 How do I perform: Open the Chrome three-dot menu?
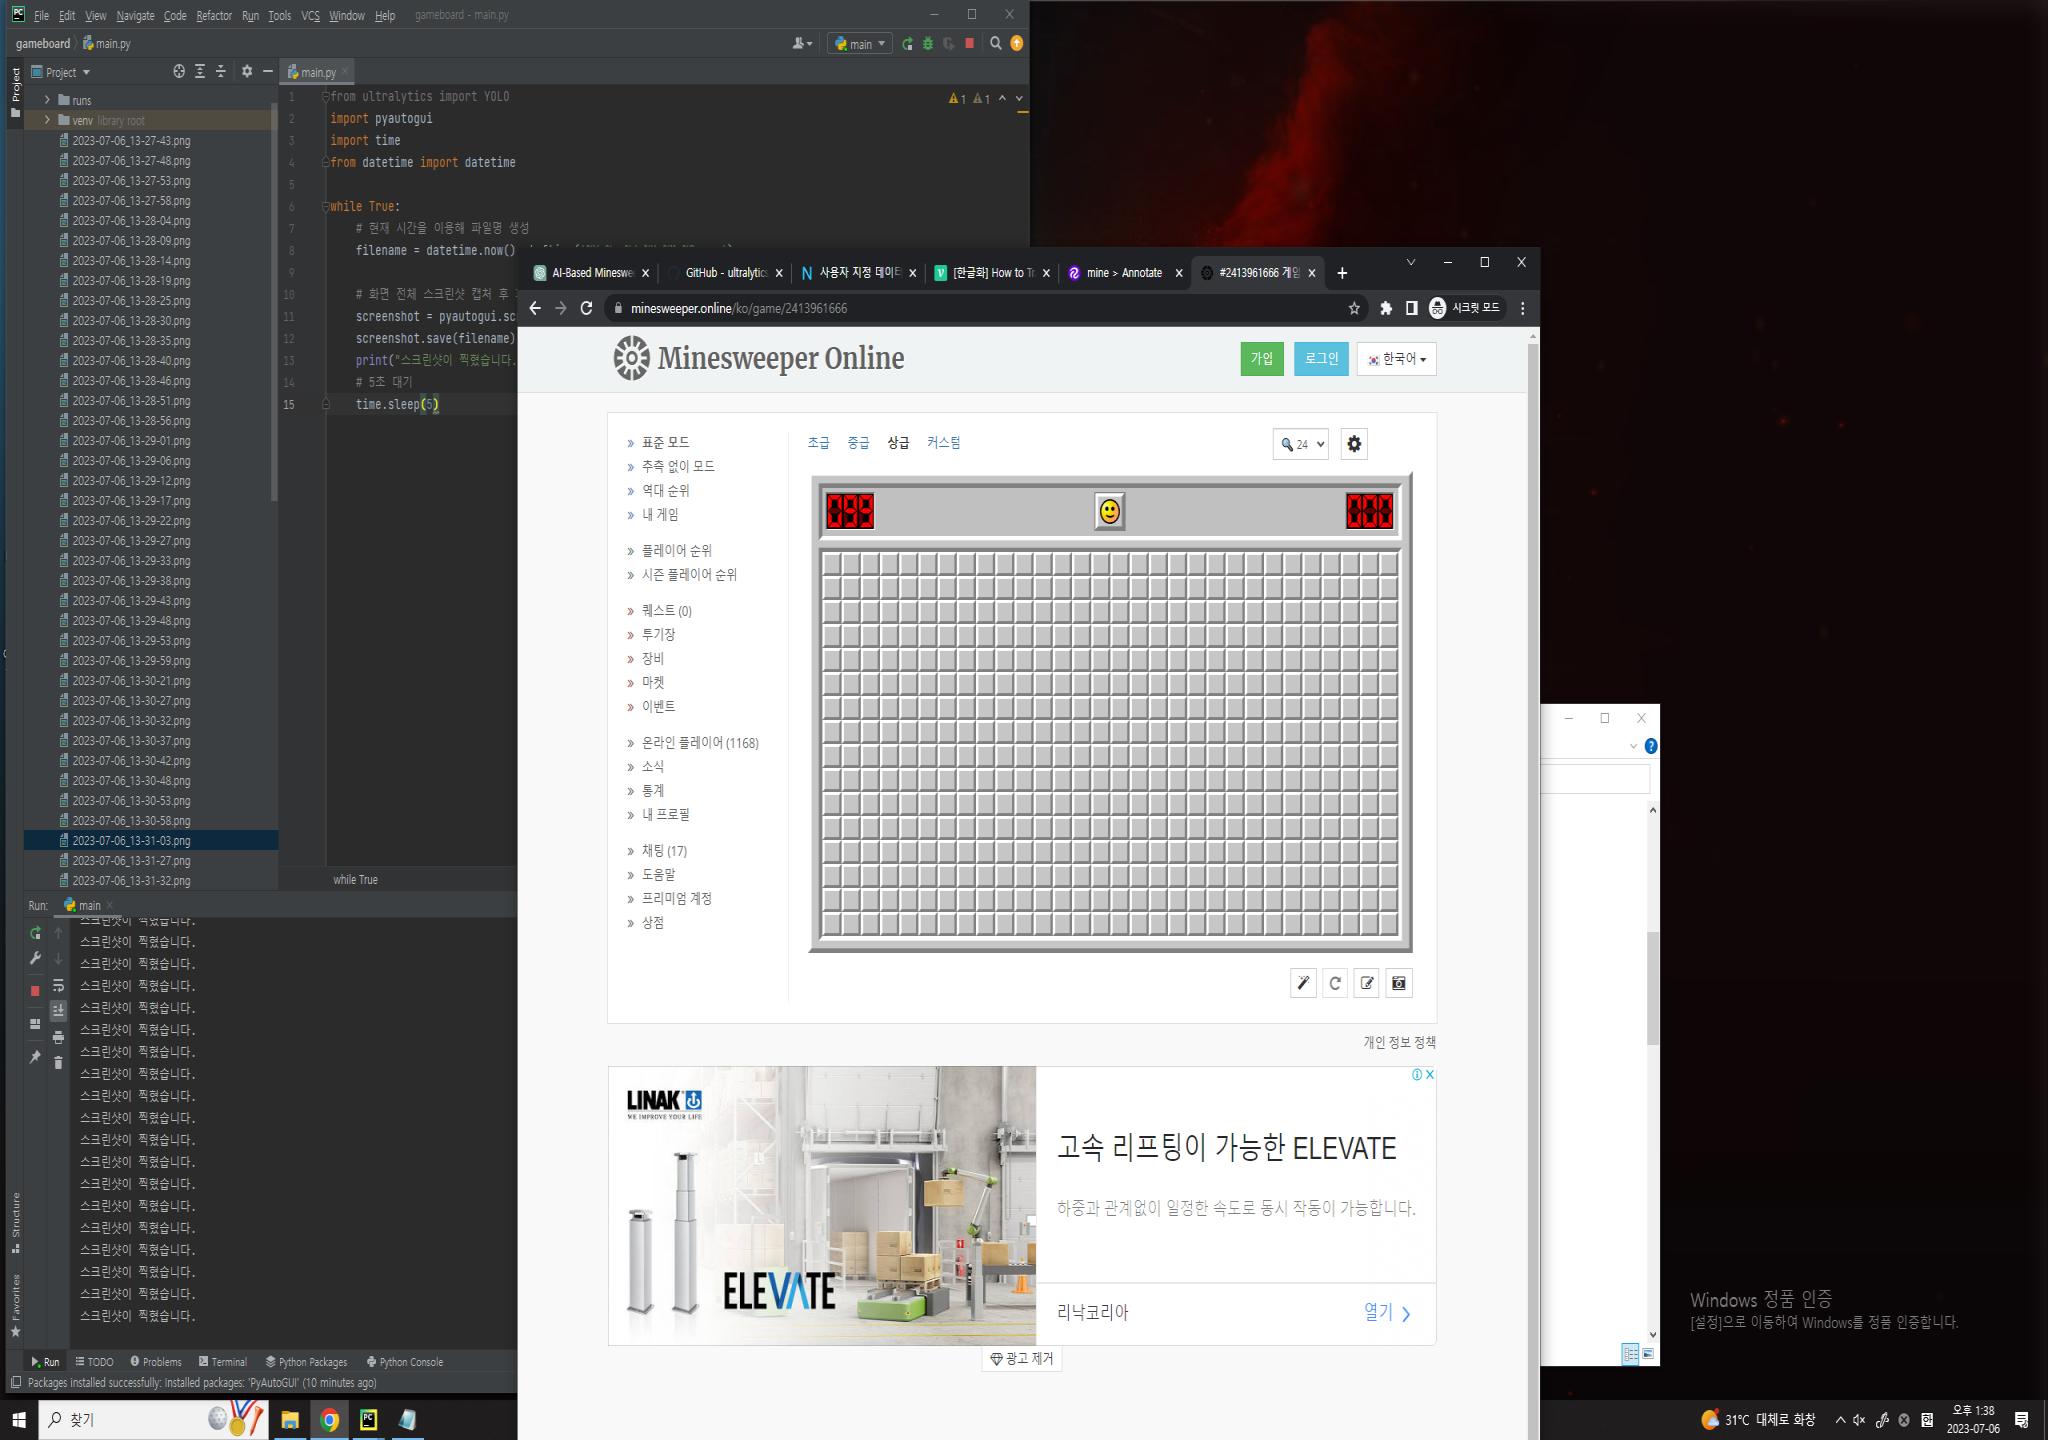(1522, 308)
